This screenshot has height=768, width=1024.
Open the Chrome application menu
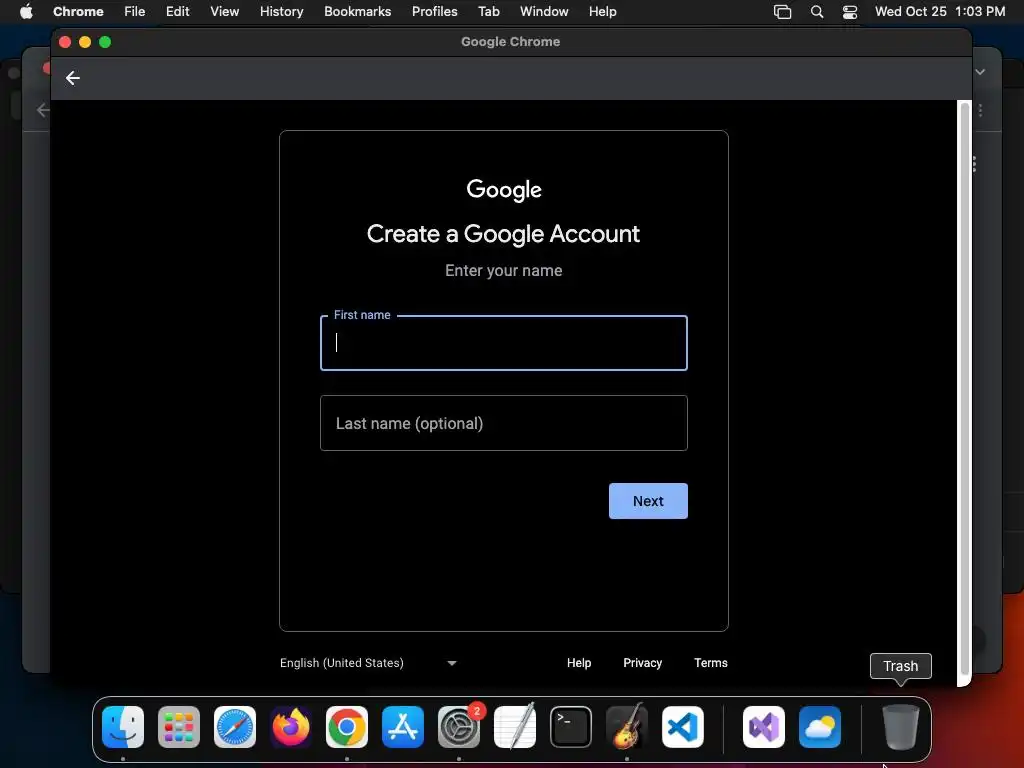(x=78, y=11)
